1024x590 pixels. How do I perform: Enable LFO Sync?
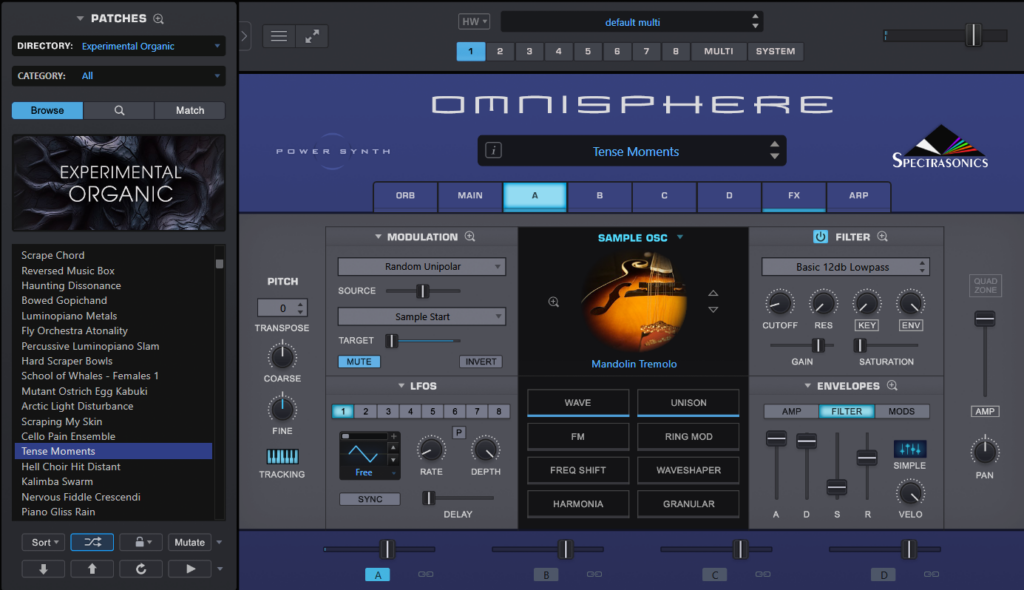point(369,499)
